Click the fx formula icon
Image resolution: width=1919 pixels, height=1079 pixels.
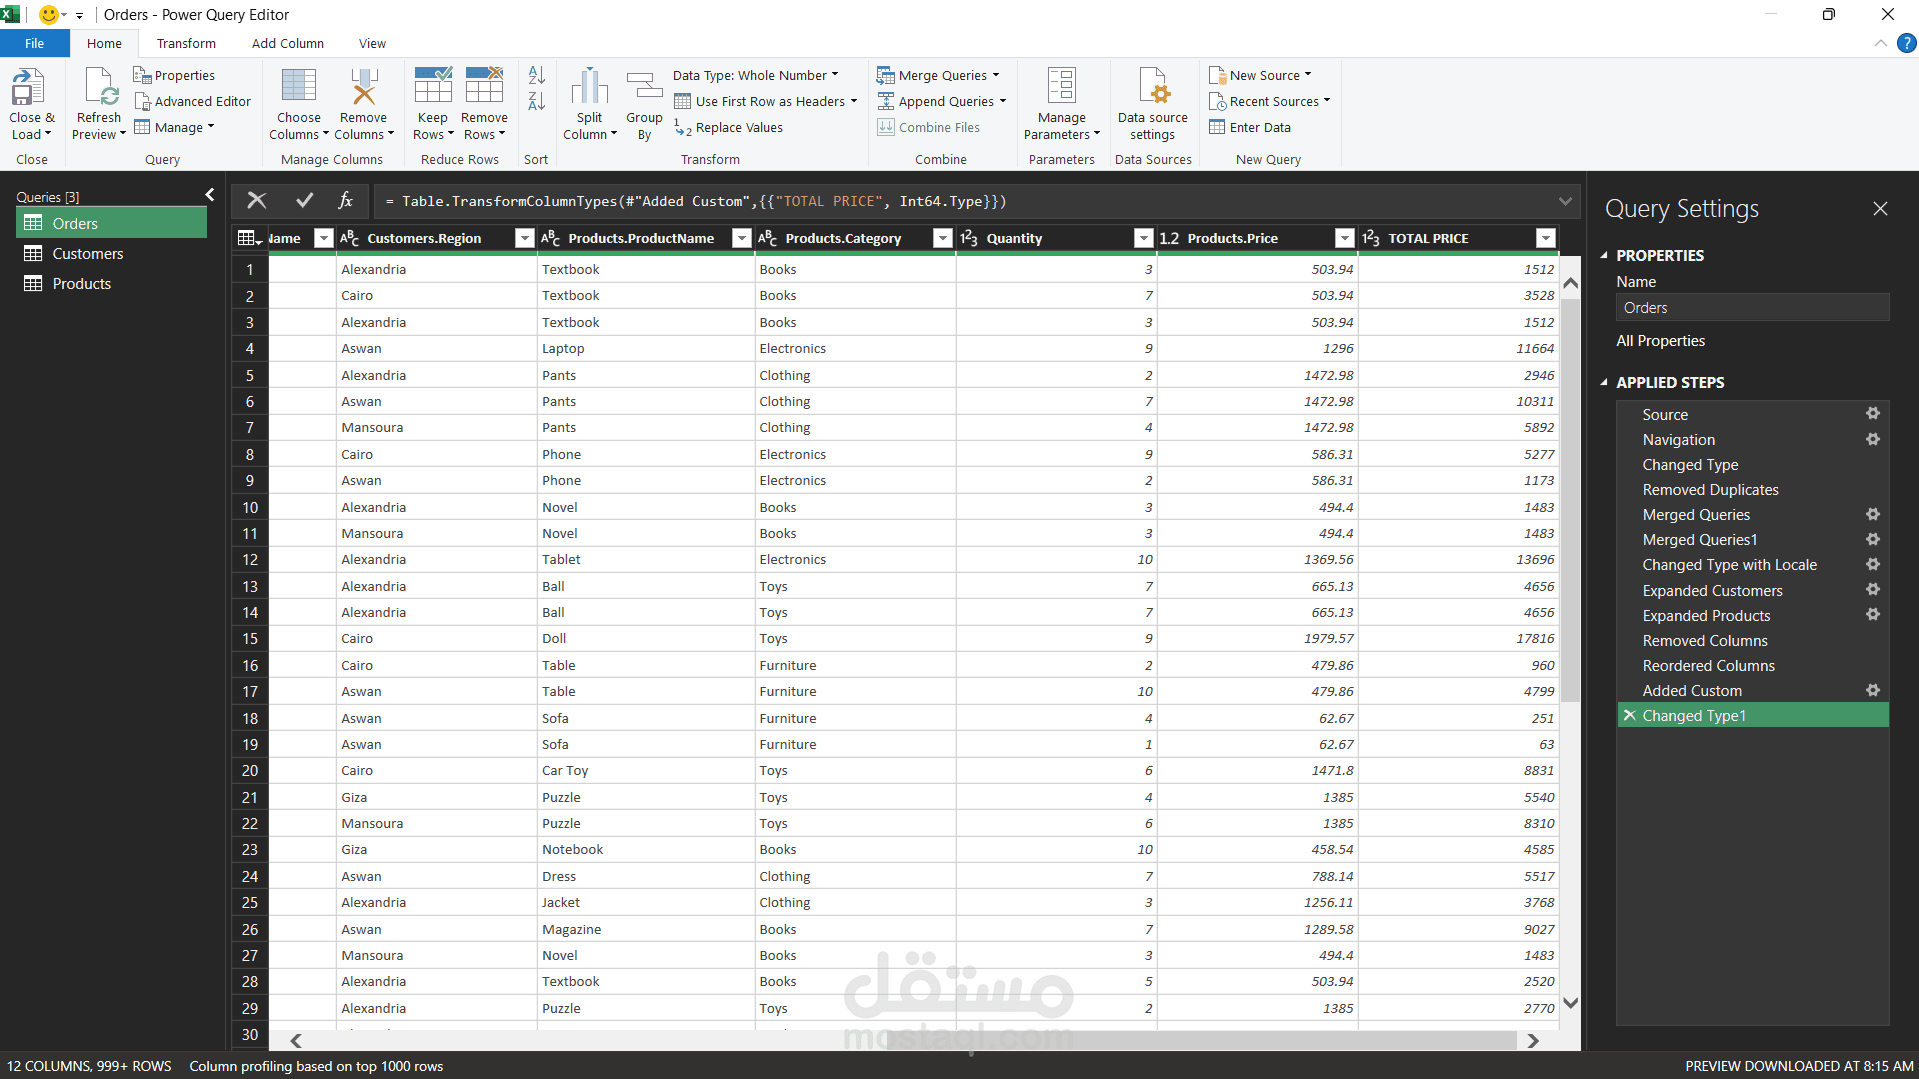click(345, 201)
